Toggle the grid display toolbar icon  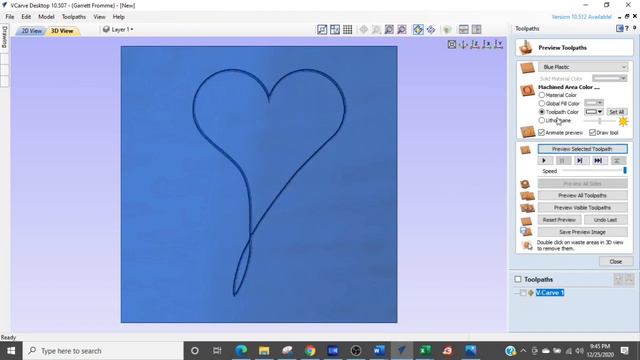347,29
